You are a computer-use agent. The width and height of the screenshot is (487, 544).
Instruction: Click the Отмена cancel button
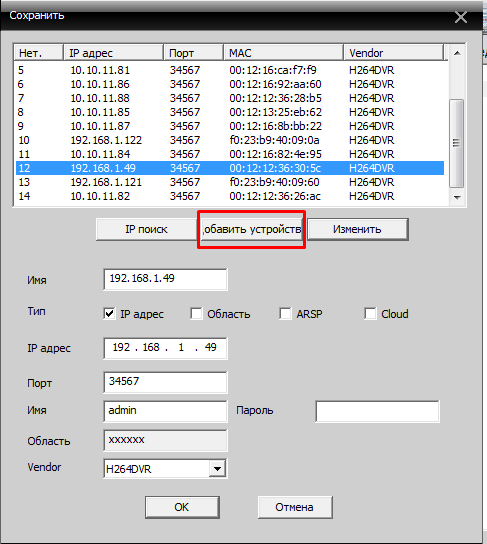295,507
